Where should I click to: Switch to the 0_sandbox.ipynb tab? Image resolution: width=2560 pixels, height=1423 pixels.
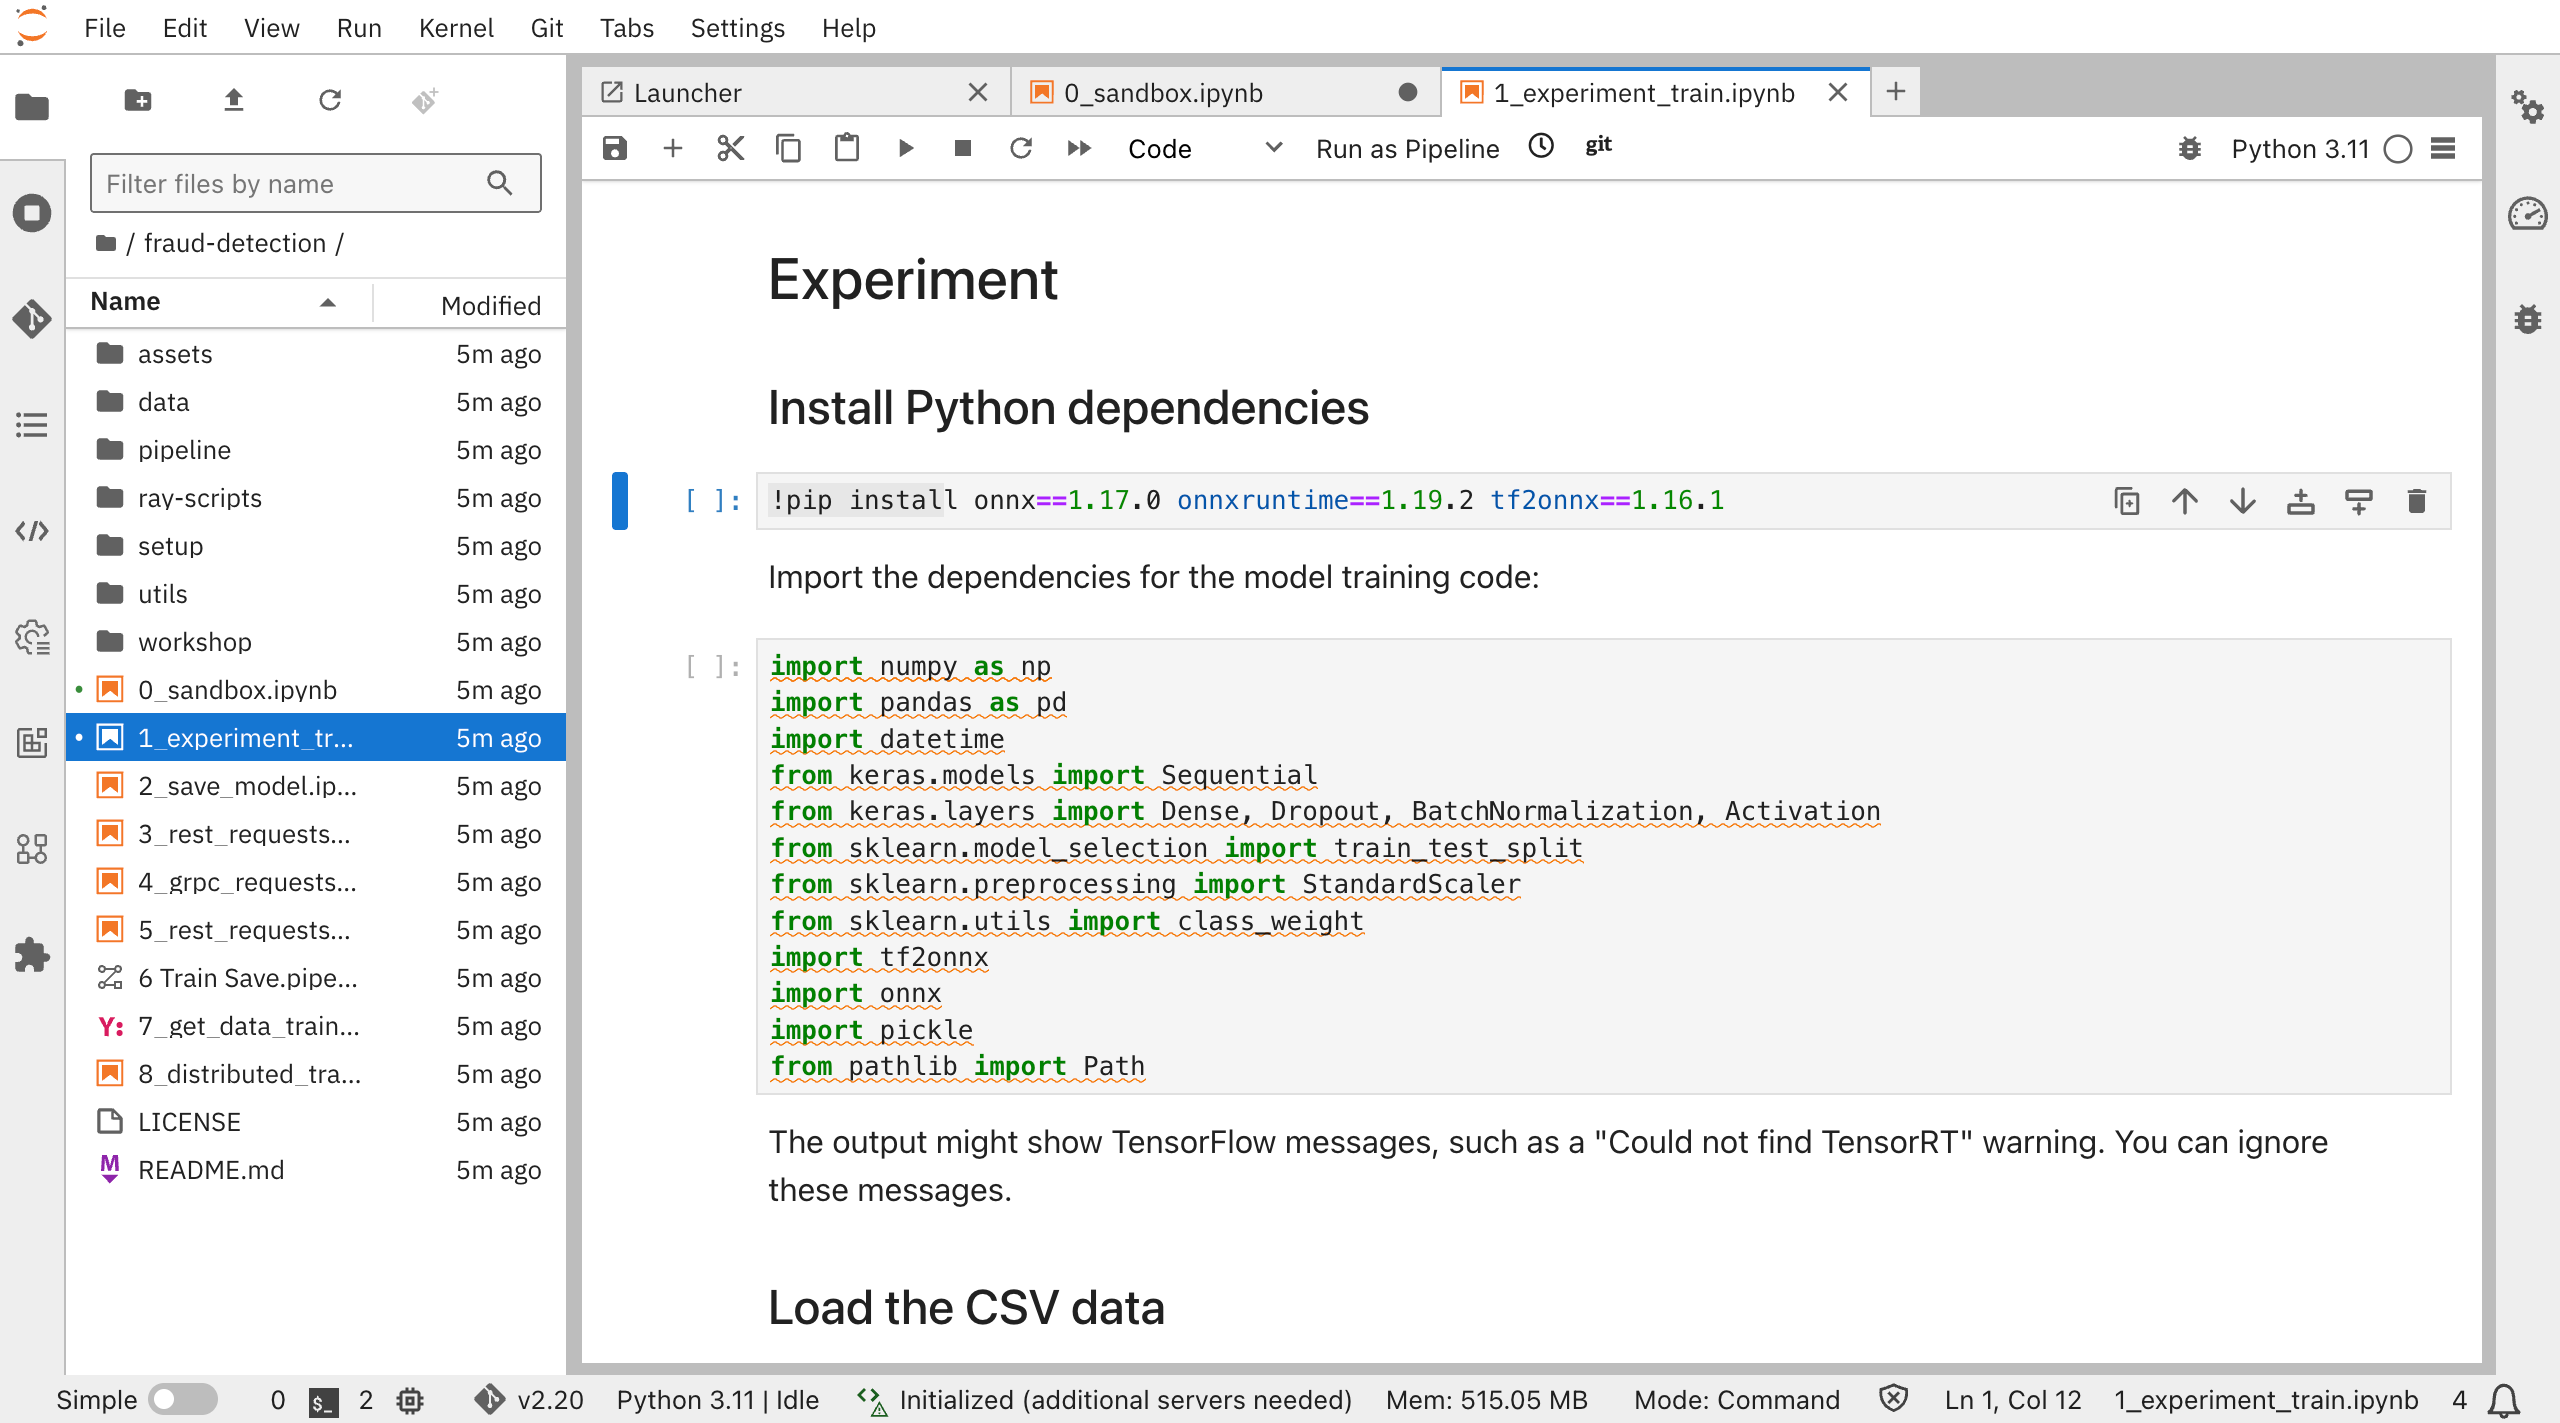1163,93
